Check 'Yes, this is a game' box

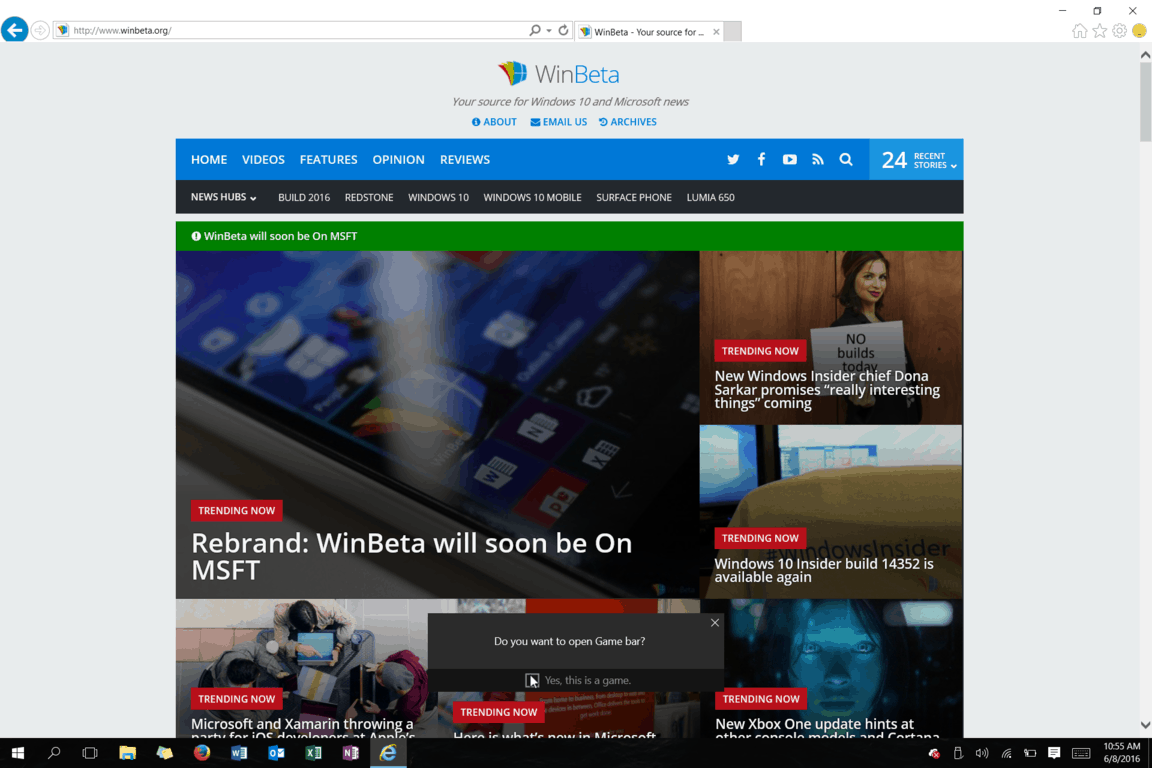532,681
